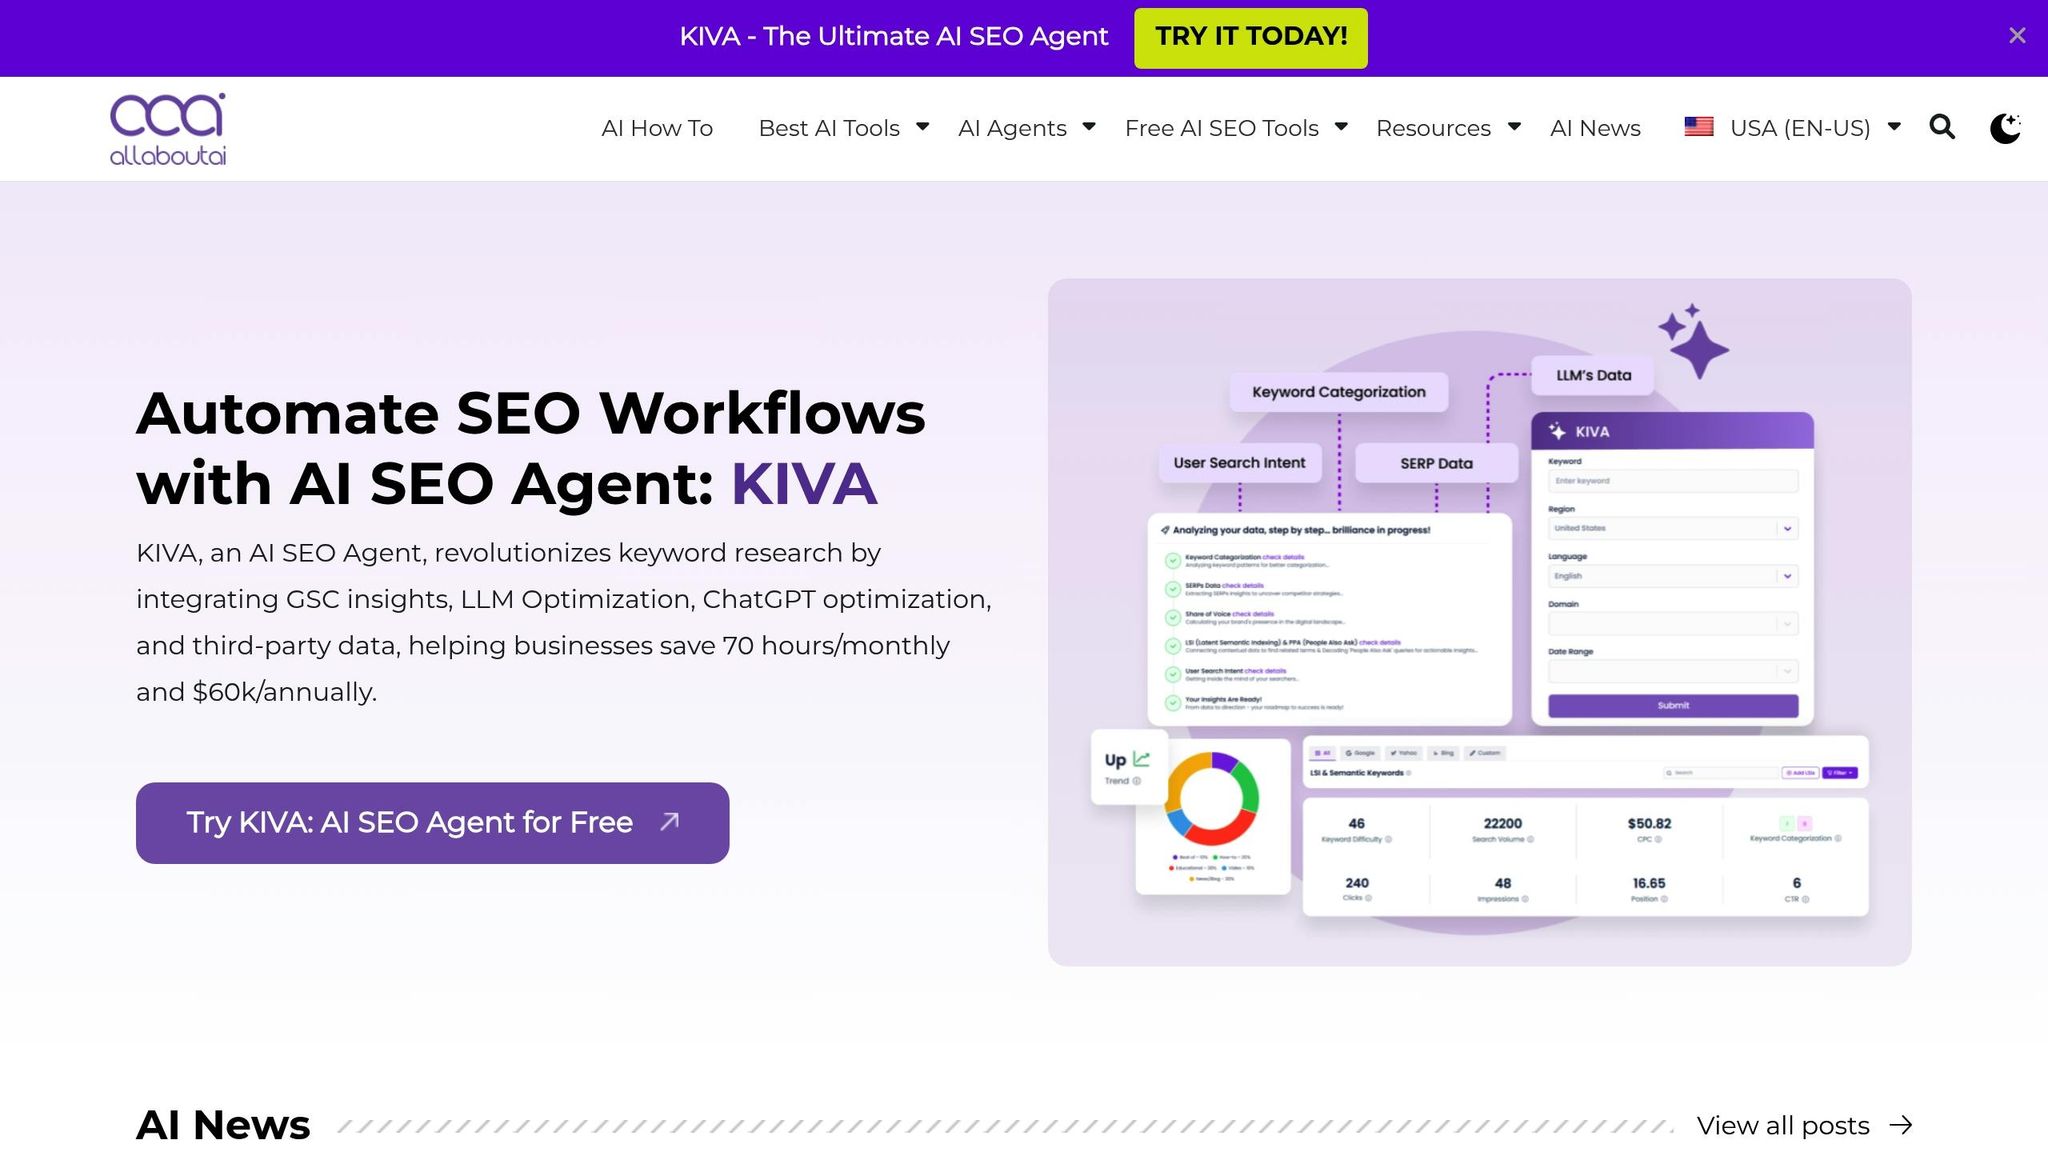Click the arrow beside View all posts
Screen dimensions: 2048x1152
1901,1125
